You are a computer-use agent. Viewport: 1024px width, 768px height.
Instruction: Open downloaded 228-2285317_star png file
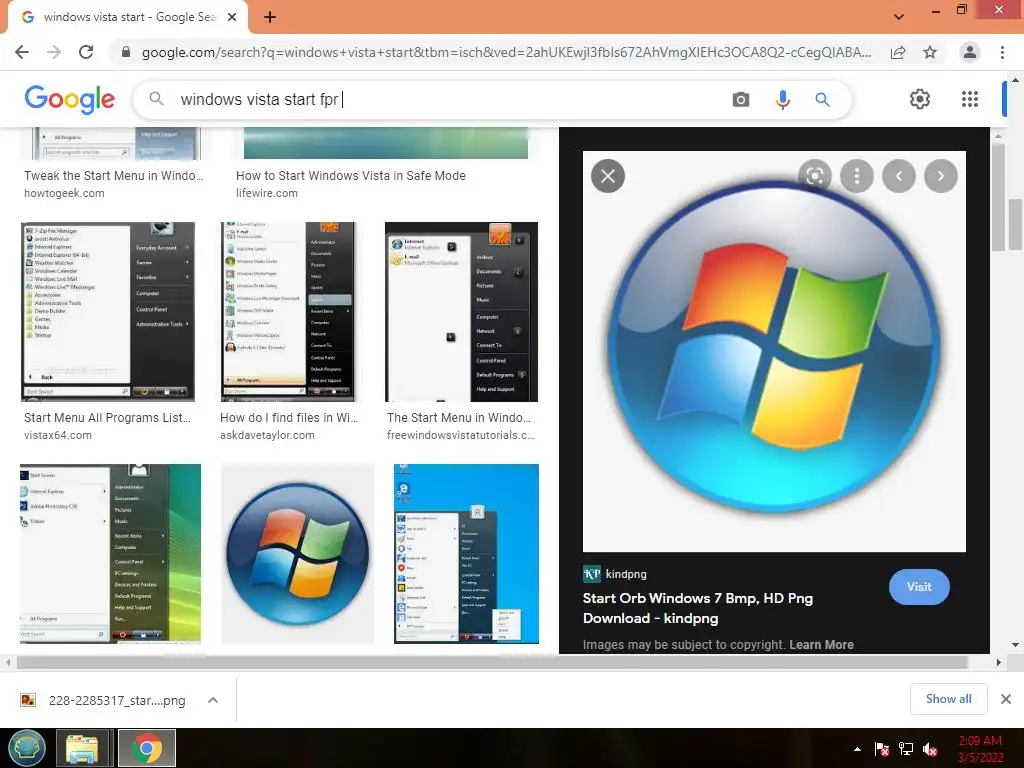tap(103, 700)
